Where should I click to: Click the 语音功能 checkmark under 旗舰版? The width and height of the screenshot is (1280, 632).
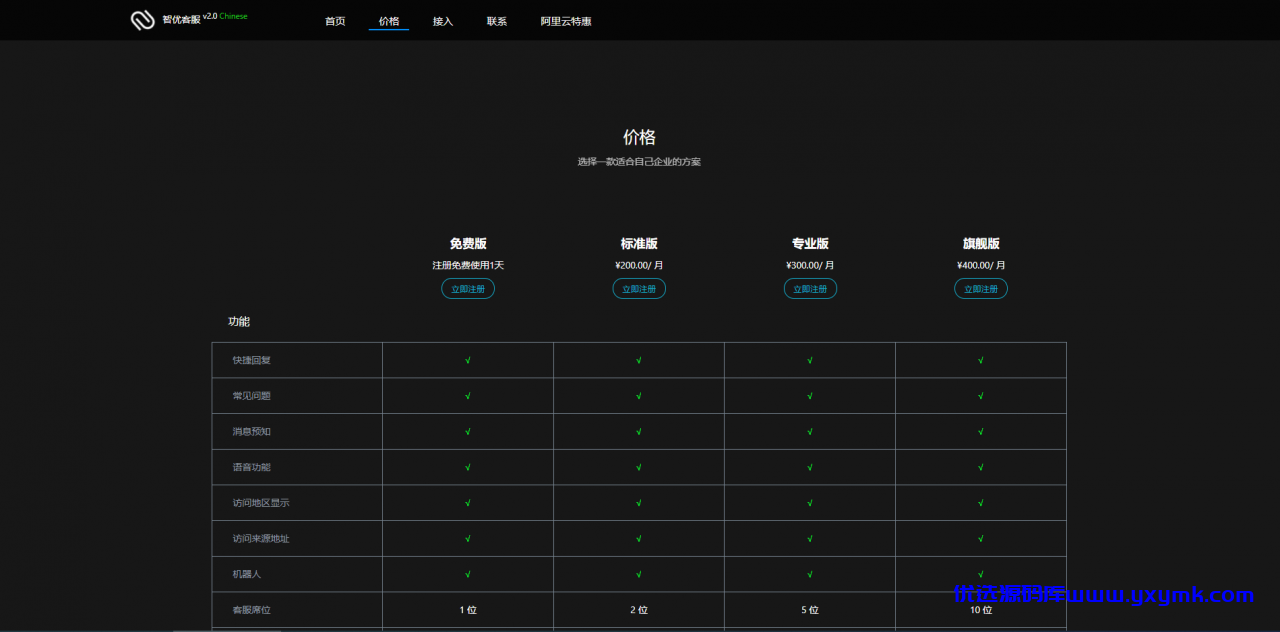pos(981,467)
